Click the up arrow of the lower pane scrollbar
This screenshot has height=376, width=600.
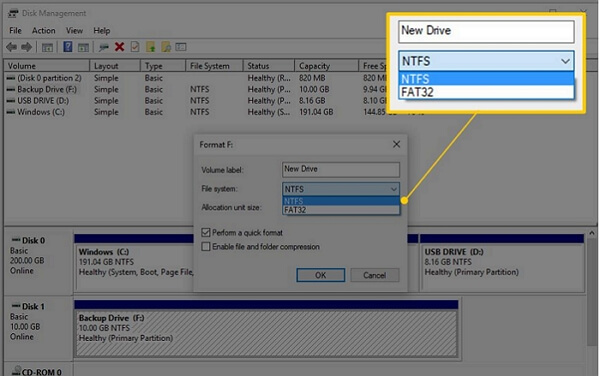pos(592,233)
